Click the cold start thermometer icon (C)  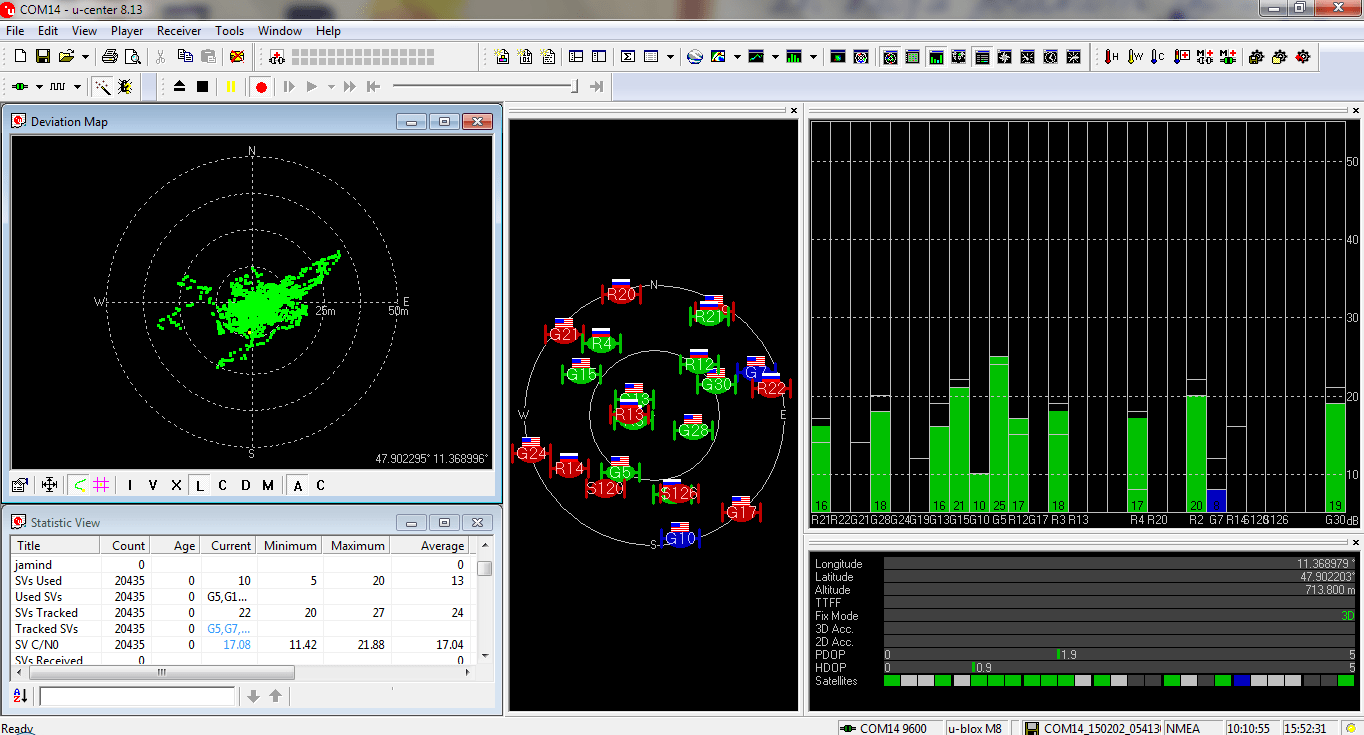(1158, 57)
